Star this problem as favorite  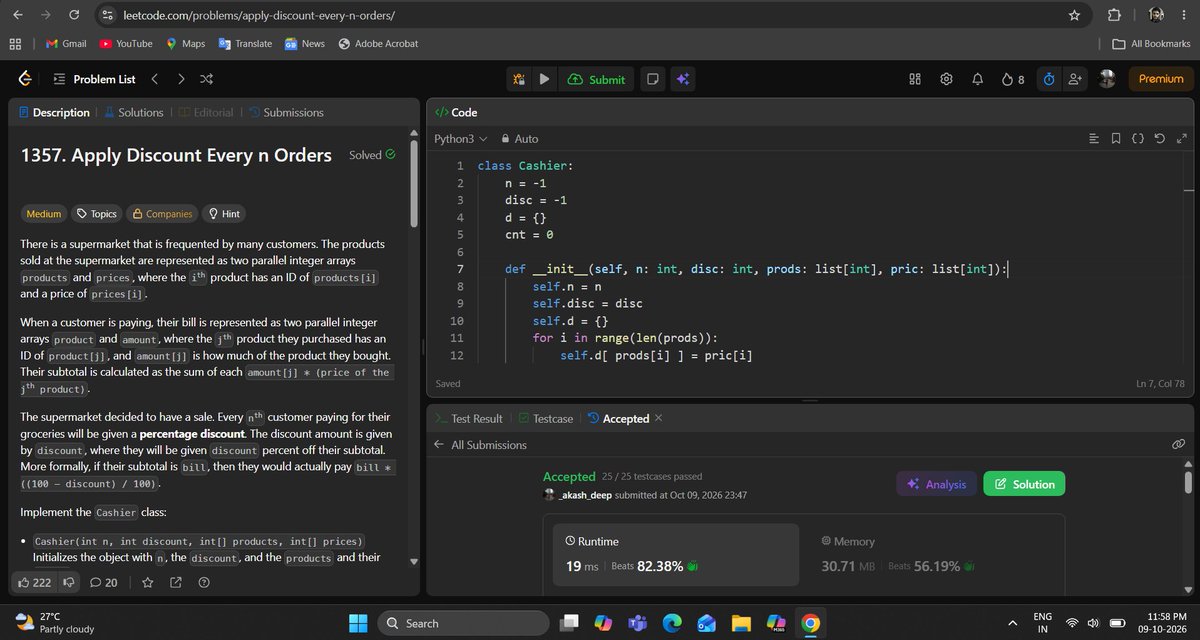click(x=148, y=582)
